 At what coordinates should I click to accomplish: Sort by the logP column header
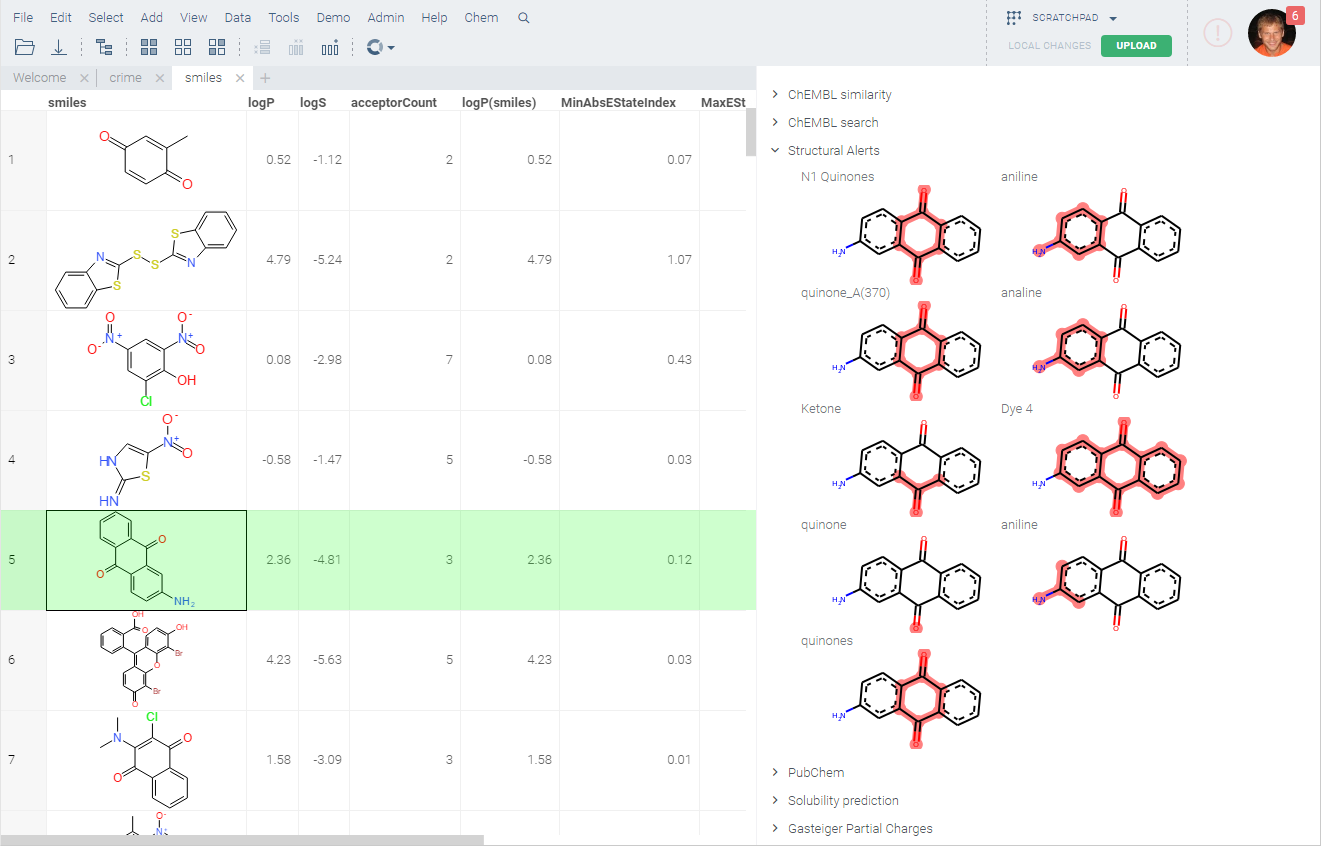coord(262,102)
